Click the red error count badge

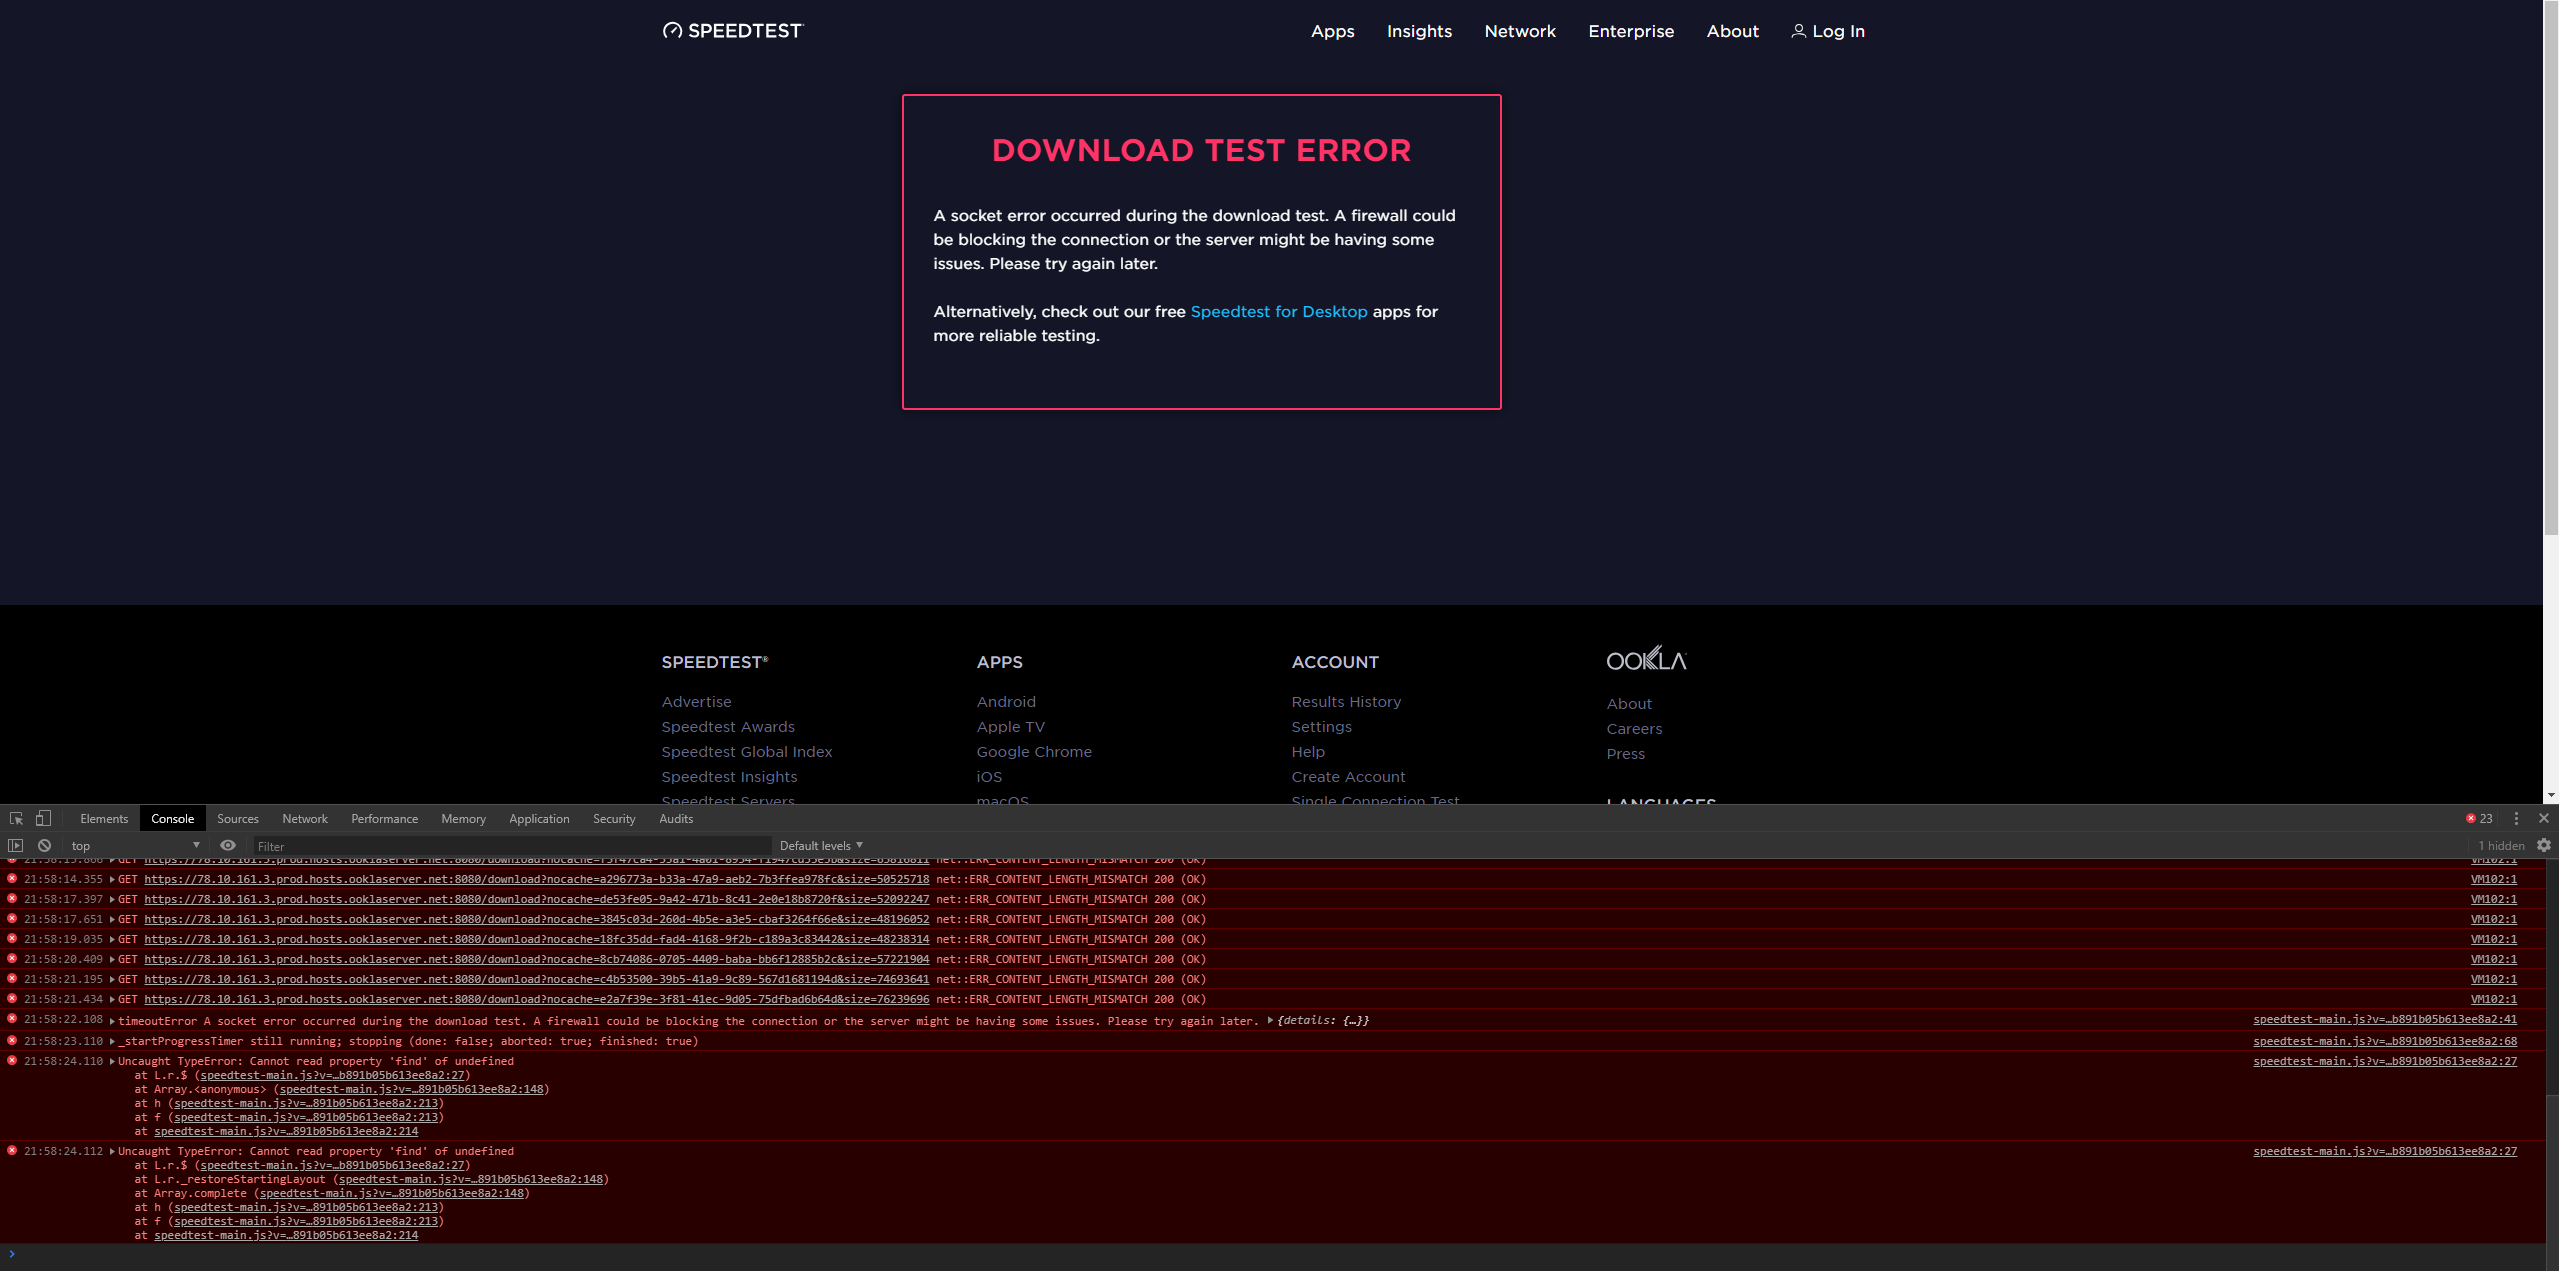(x=2478, y=818)
